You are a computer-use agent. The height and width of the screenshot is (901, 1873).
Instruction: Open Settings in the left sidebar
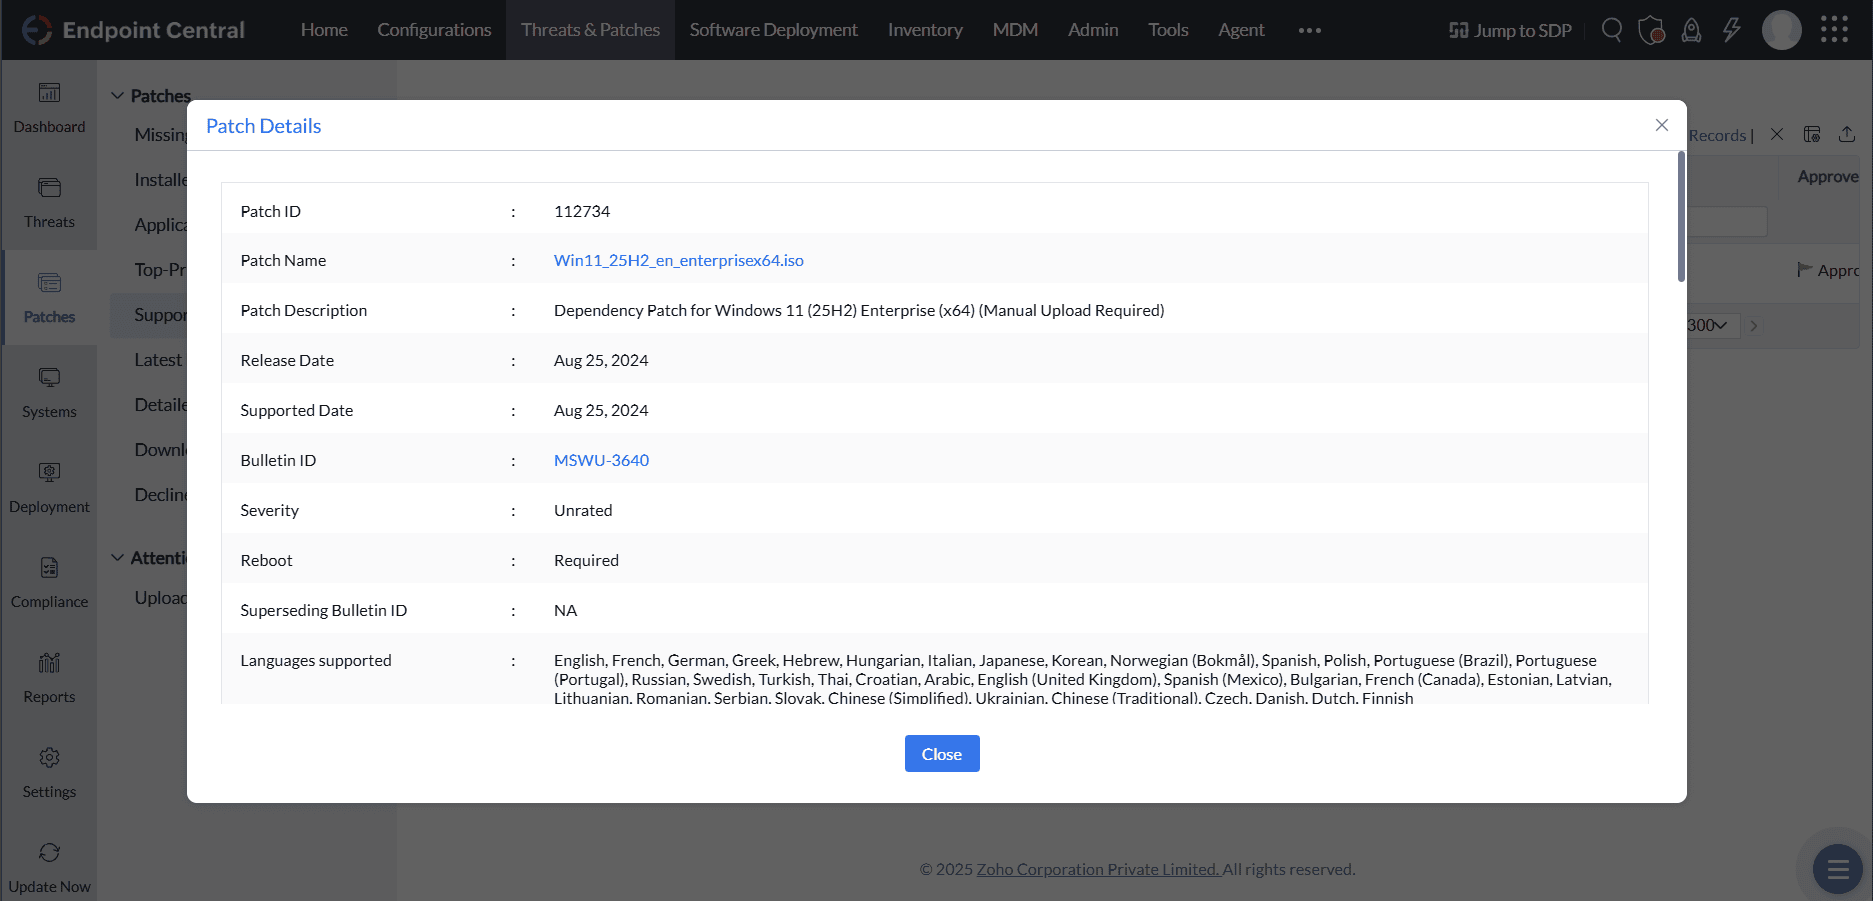pyautogui.click(x=49, y=773)
